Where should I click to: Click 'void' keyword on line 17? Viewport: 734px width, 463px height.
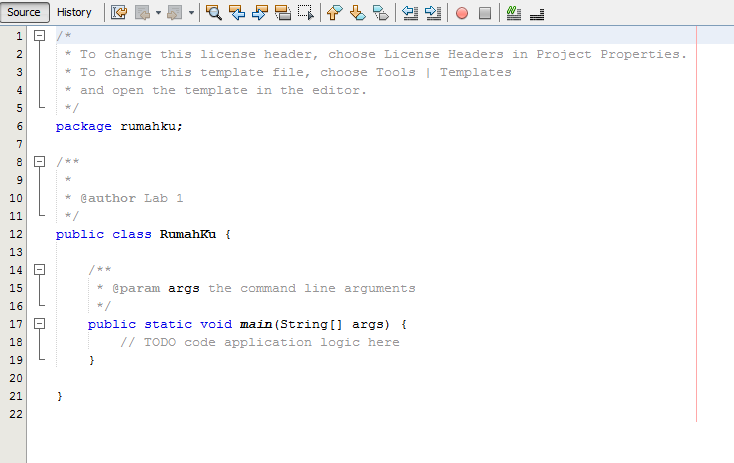click(x=216, y=324)
